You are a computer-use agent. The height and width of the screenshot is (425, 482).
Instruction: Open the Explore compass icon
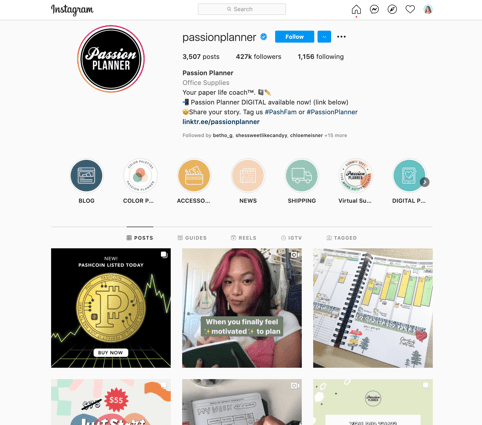point(392,9)
